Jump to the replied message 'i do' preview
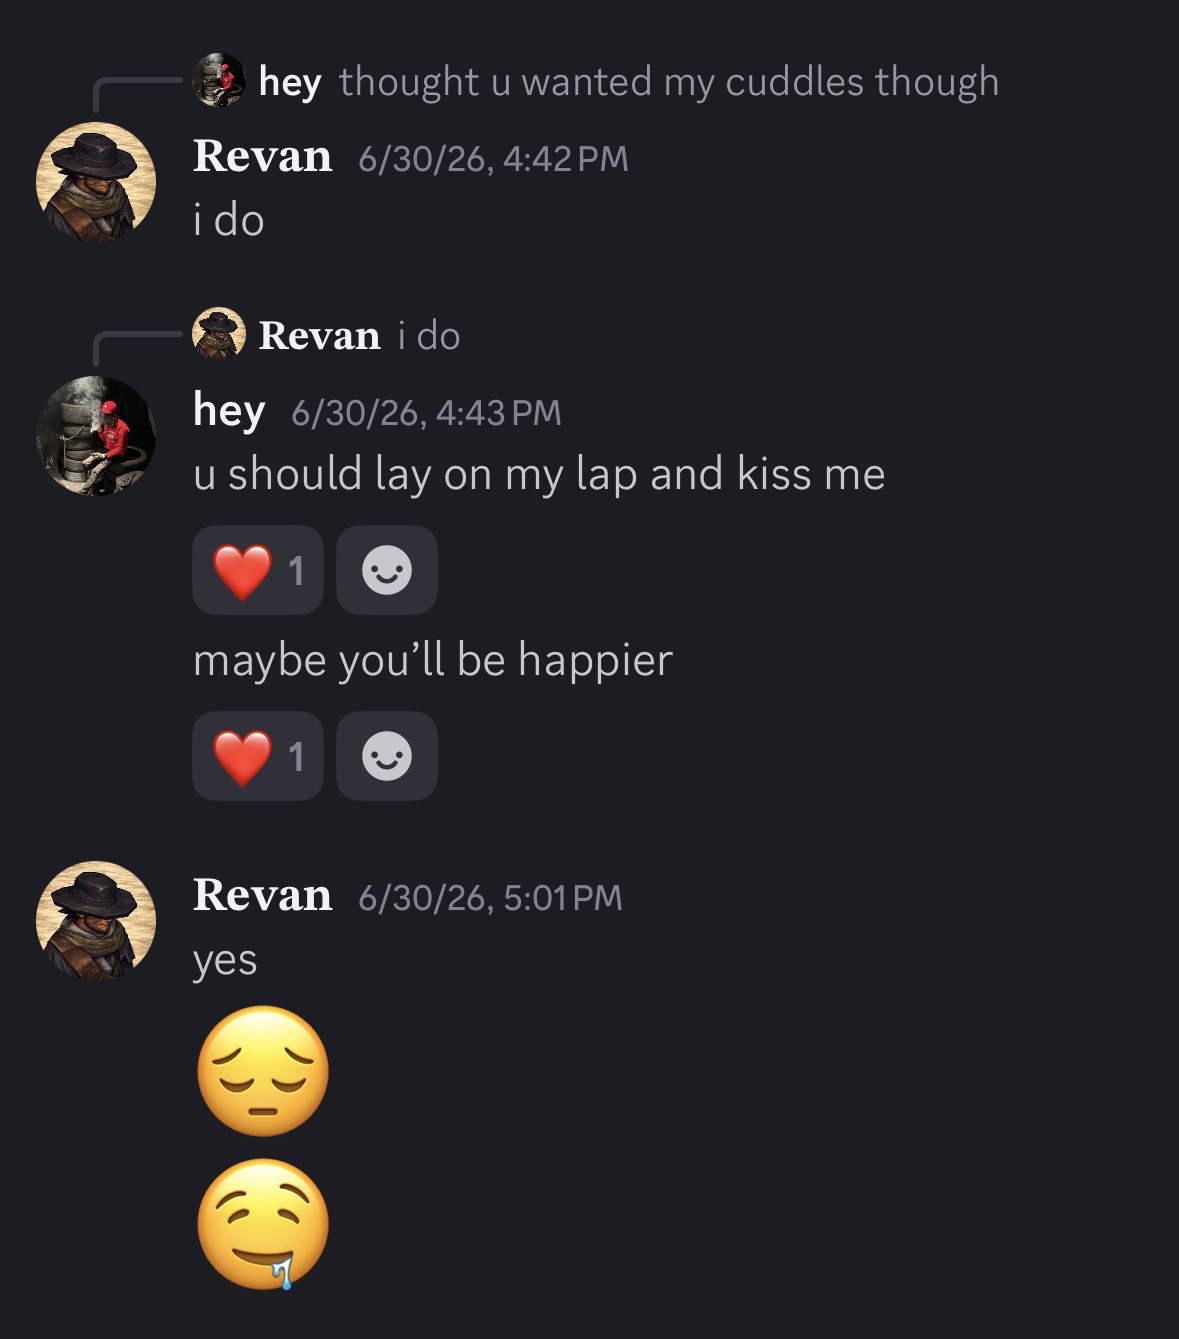The width and height of the screenshot is (1179, 1339). click(429, 336)
